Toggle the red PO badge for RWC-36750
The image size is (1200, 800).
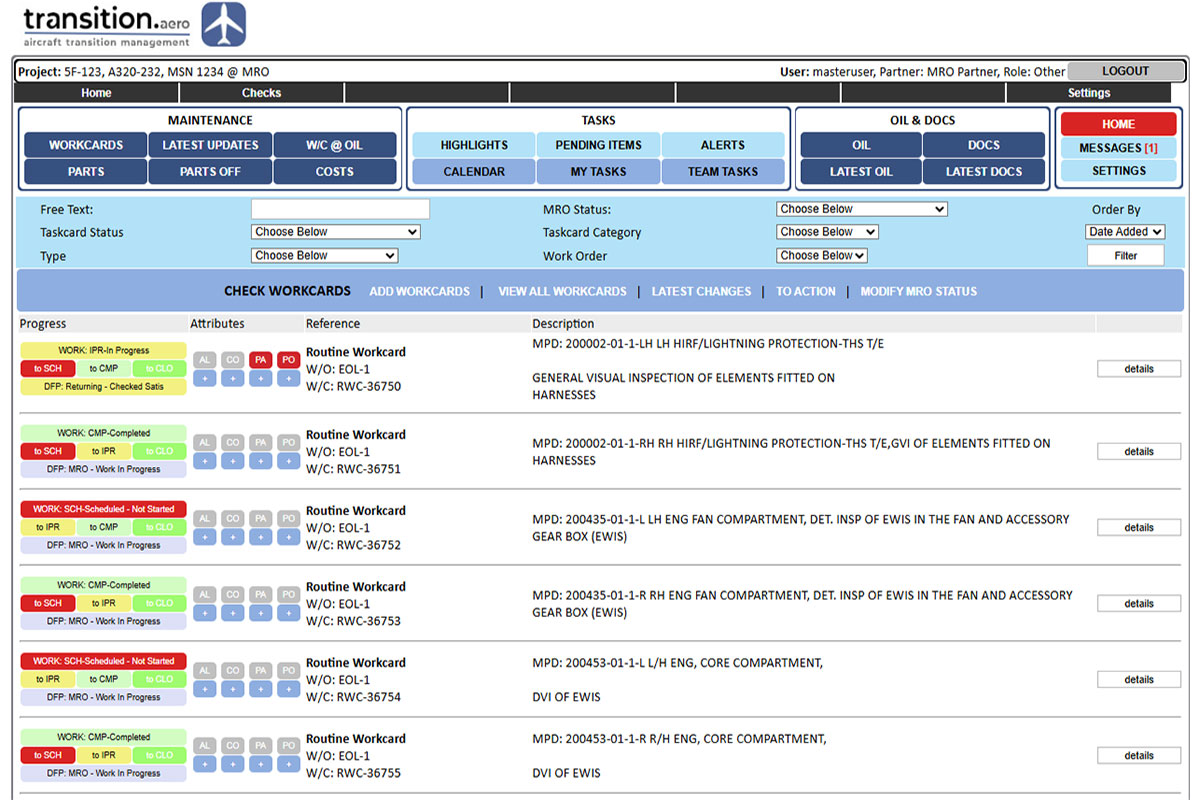pyautogui.click(x=288, y=360)
